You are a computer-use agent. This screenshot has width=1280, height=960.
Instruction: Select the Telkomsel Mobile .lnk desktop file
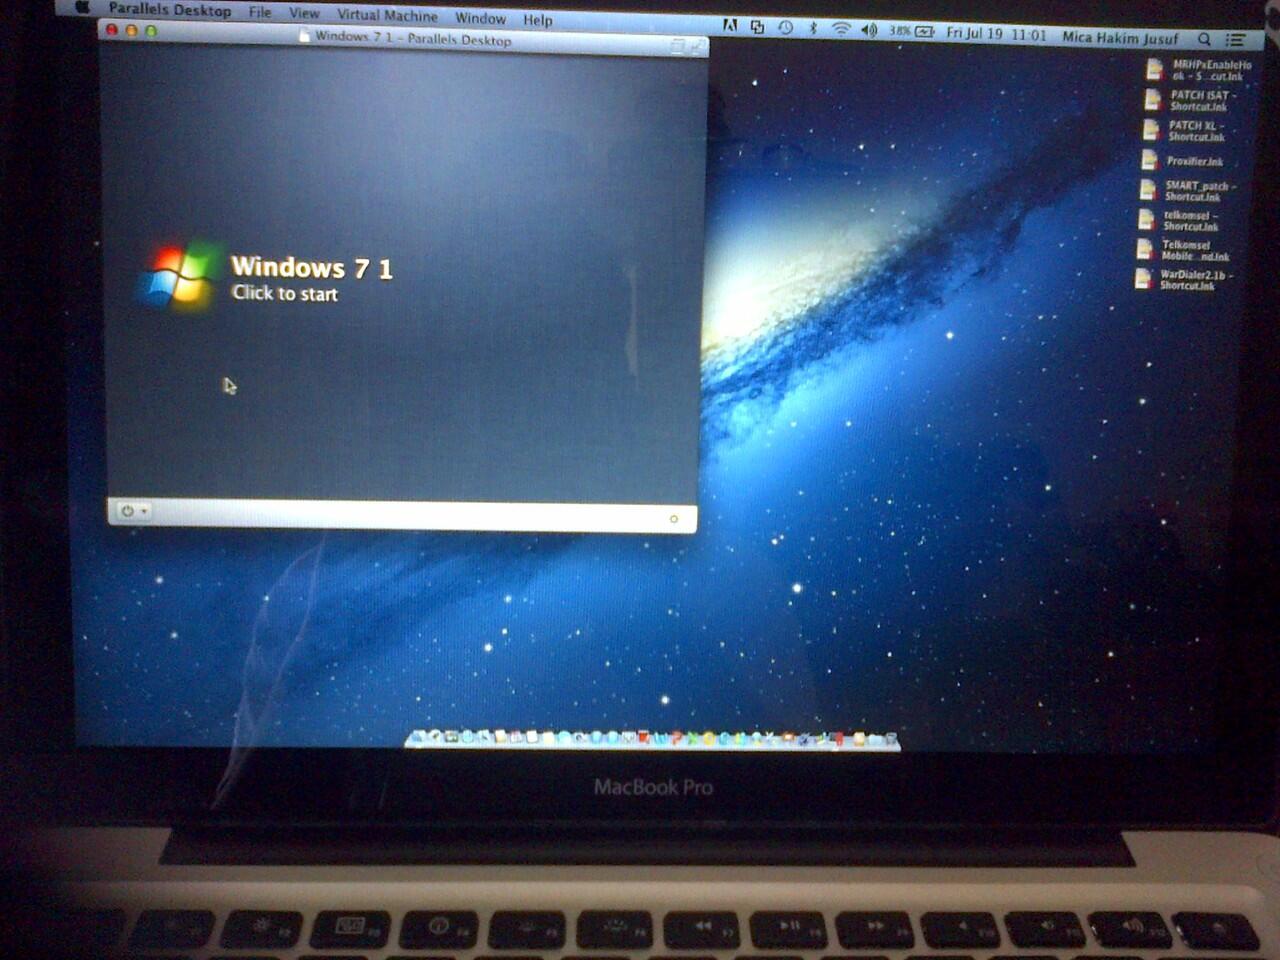tap(1183, 250)
